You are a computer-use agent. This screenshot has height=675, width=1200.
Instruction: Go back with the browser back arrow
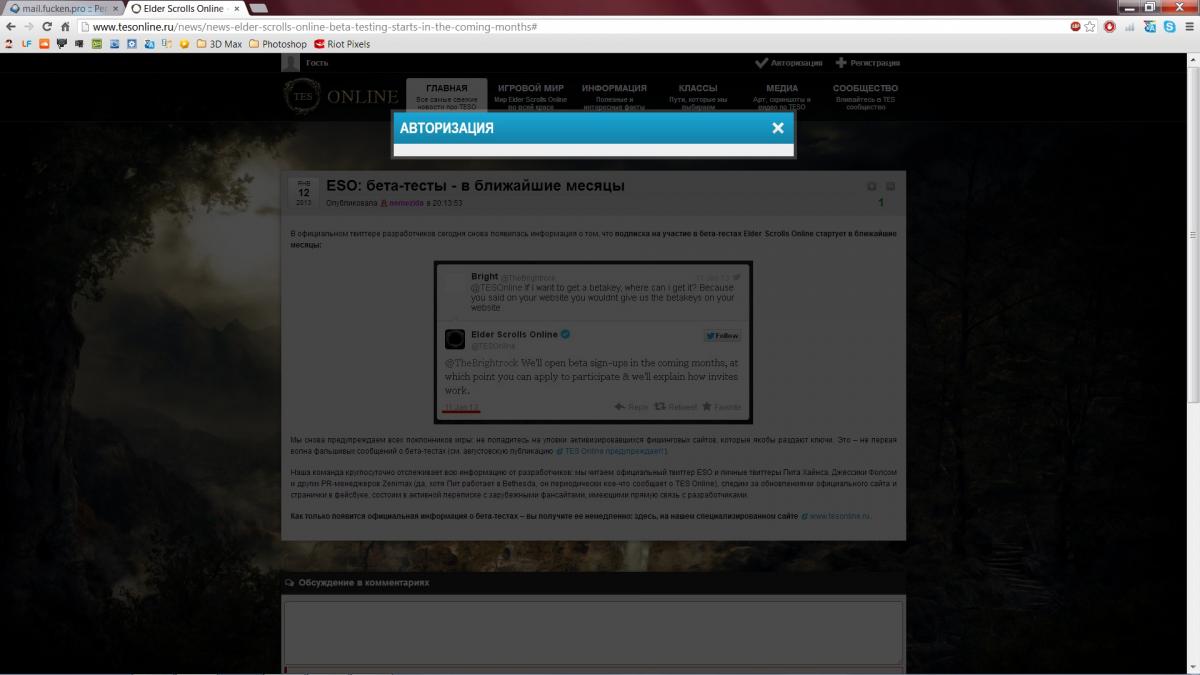(10, 27)
